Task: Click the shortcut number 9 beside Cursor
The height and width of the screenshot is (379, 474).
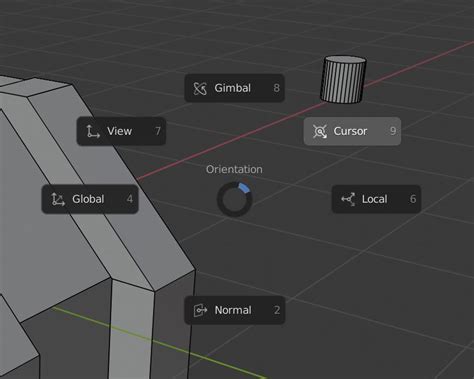Action: pyautogui.click(x=393, y=131)
